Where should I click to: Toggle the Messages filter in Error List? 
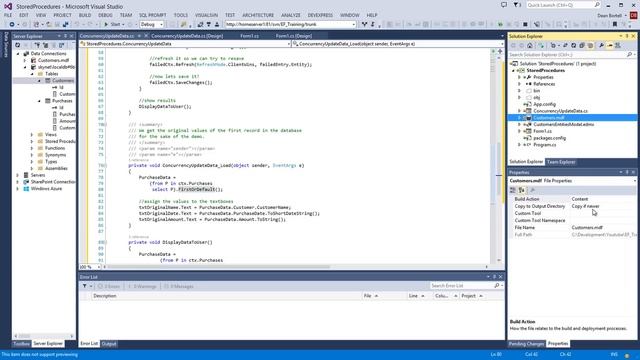click(x=179, y=286)
